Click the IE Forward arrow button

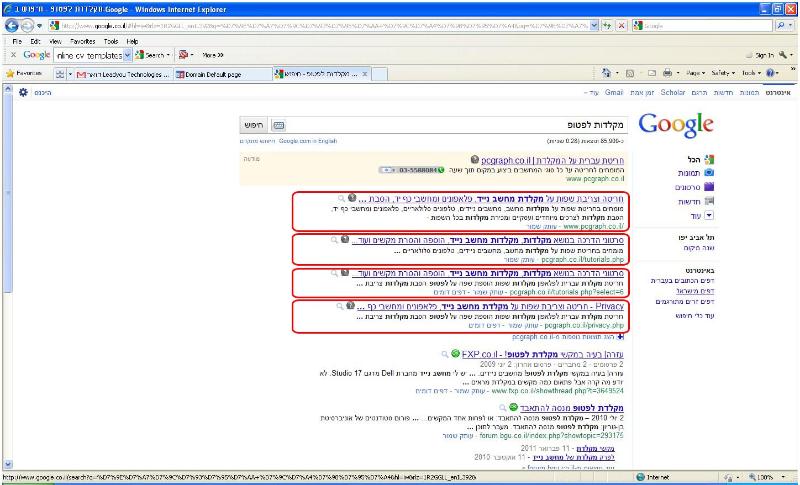(27, 25)
